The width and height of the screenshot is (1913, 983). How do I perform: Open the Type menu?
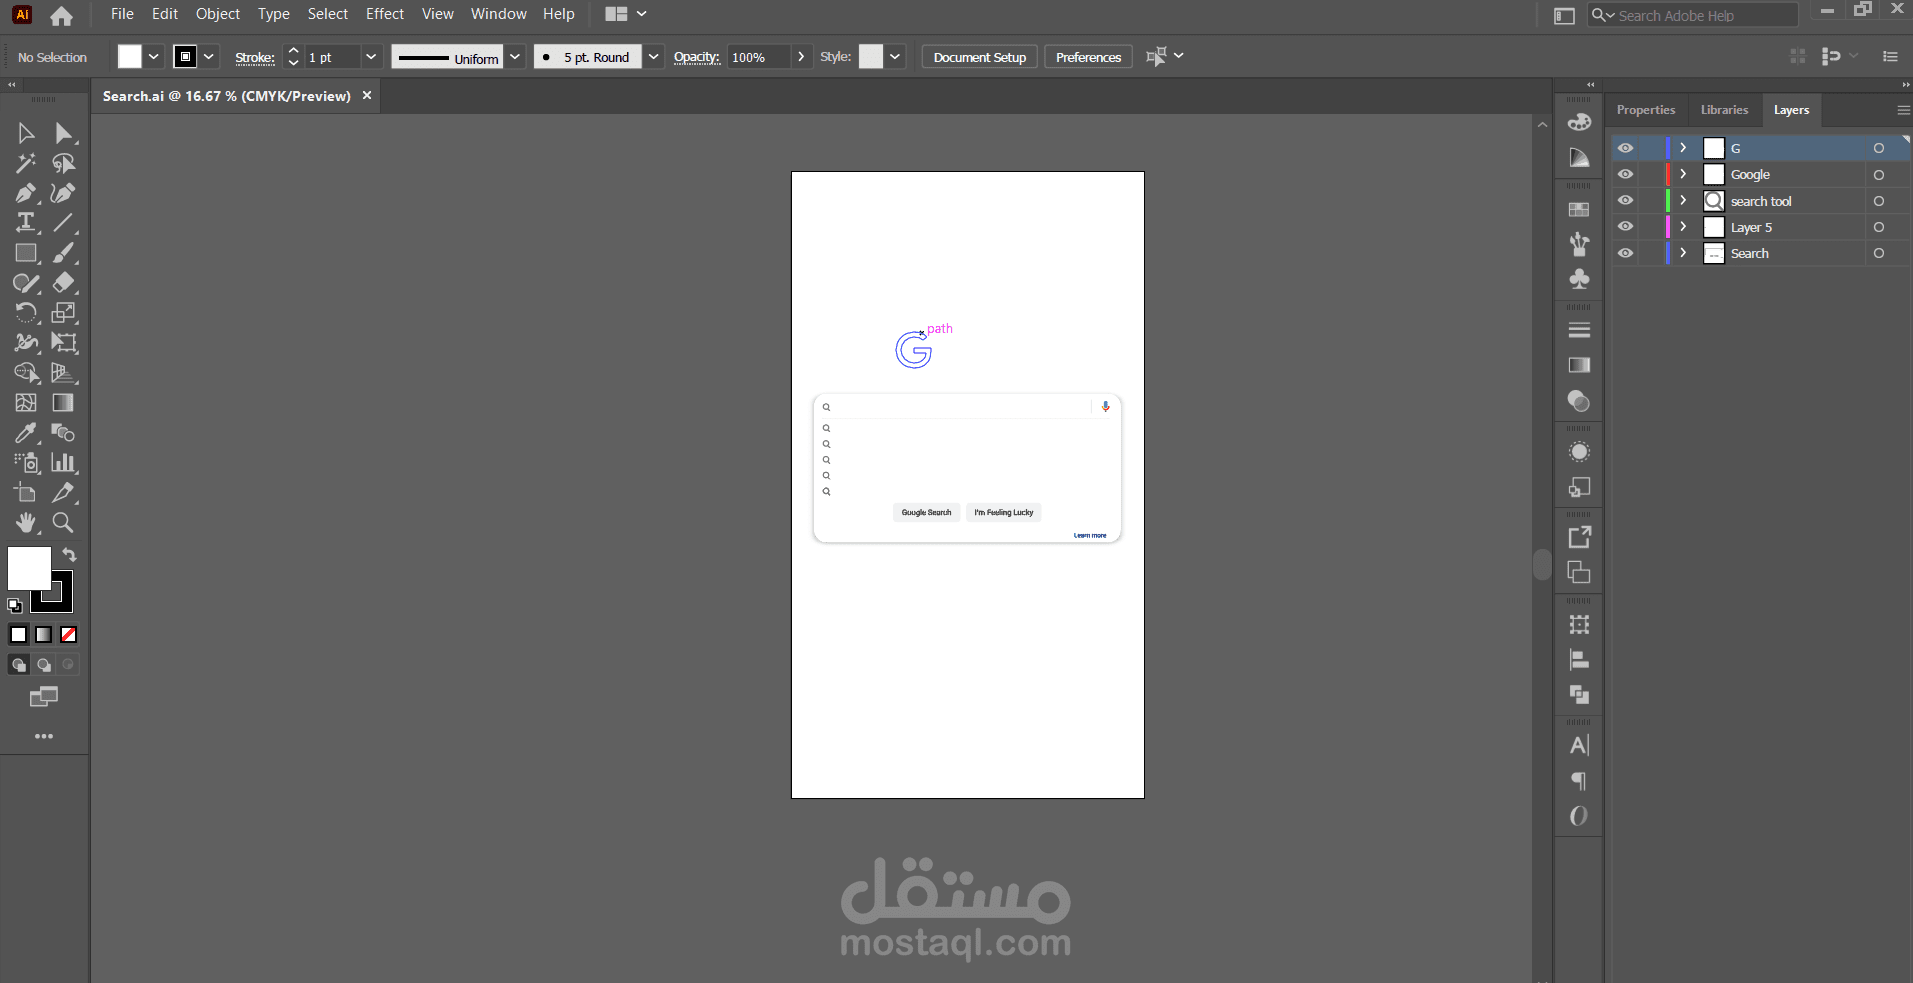(273, 14)
